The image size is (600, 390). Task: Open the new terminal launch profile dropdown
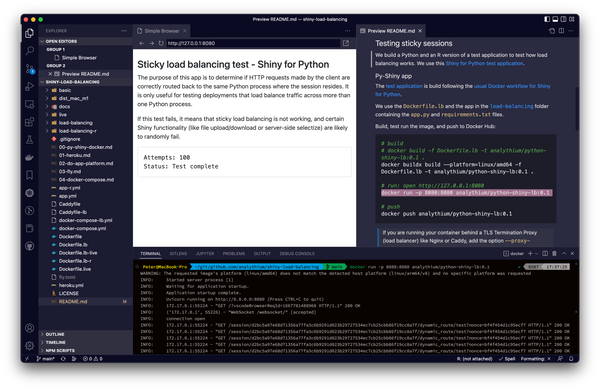pyautogui.click(x=536, y=253)
